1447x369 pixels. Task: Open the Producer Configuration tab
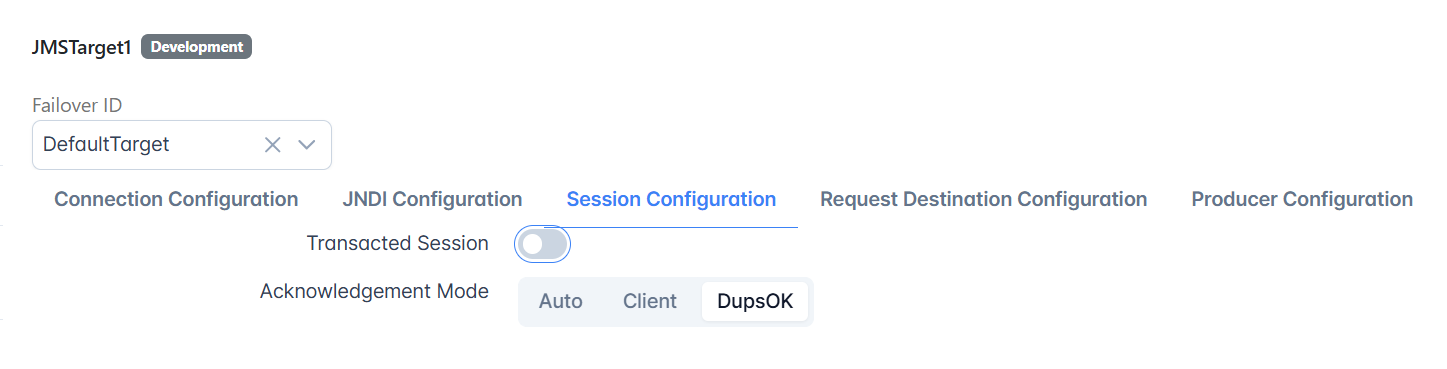(1302, 199)
